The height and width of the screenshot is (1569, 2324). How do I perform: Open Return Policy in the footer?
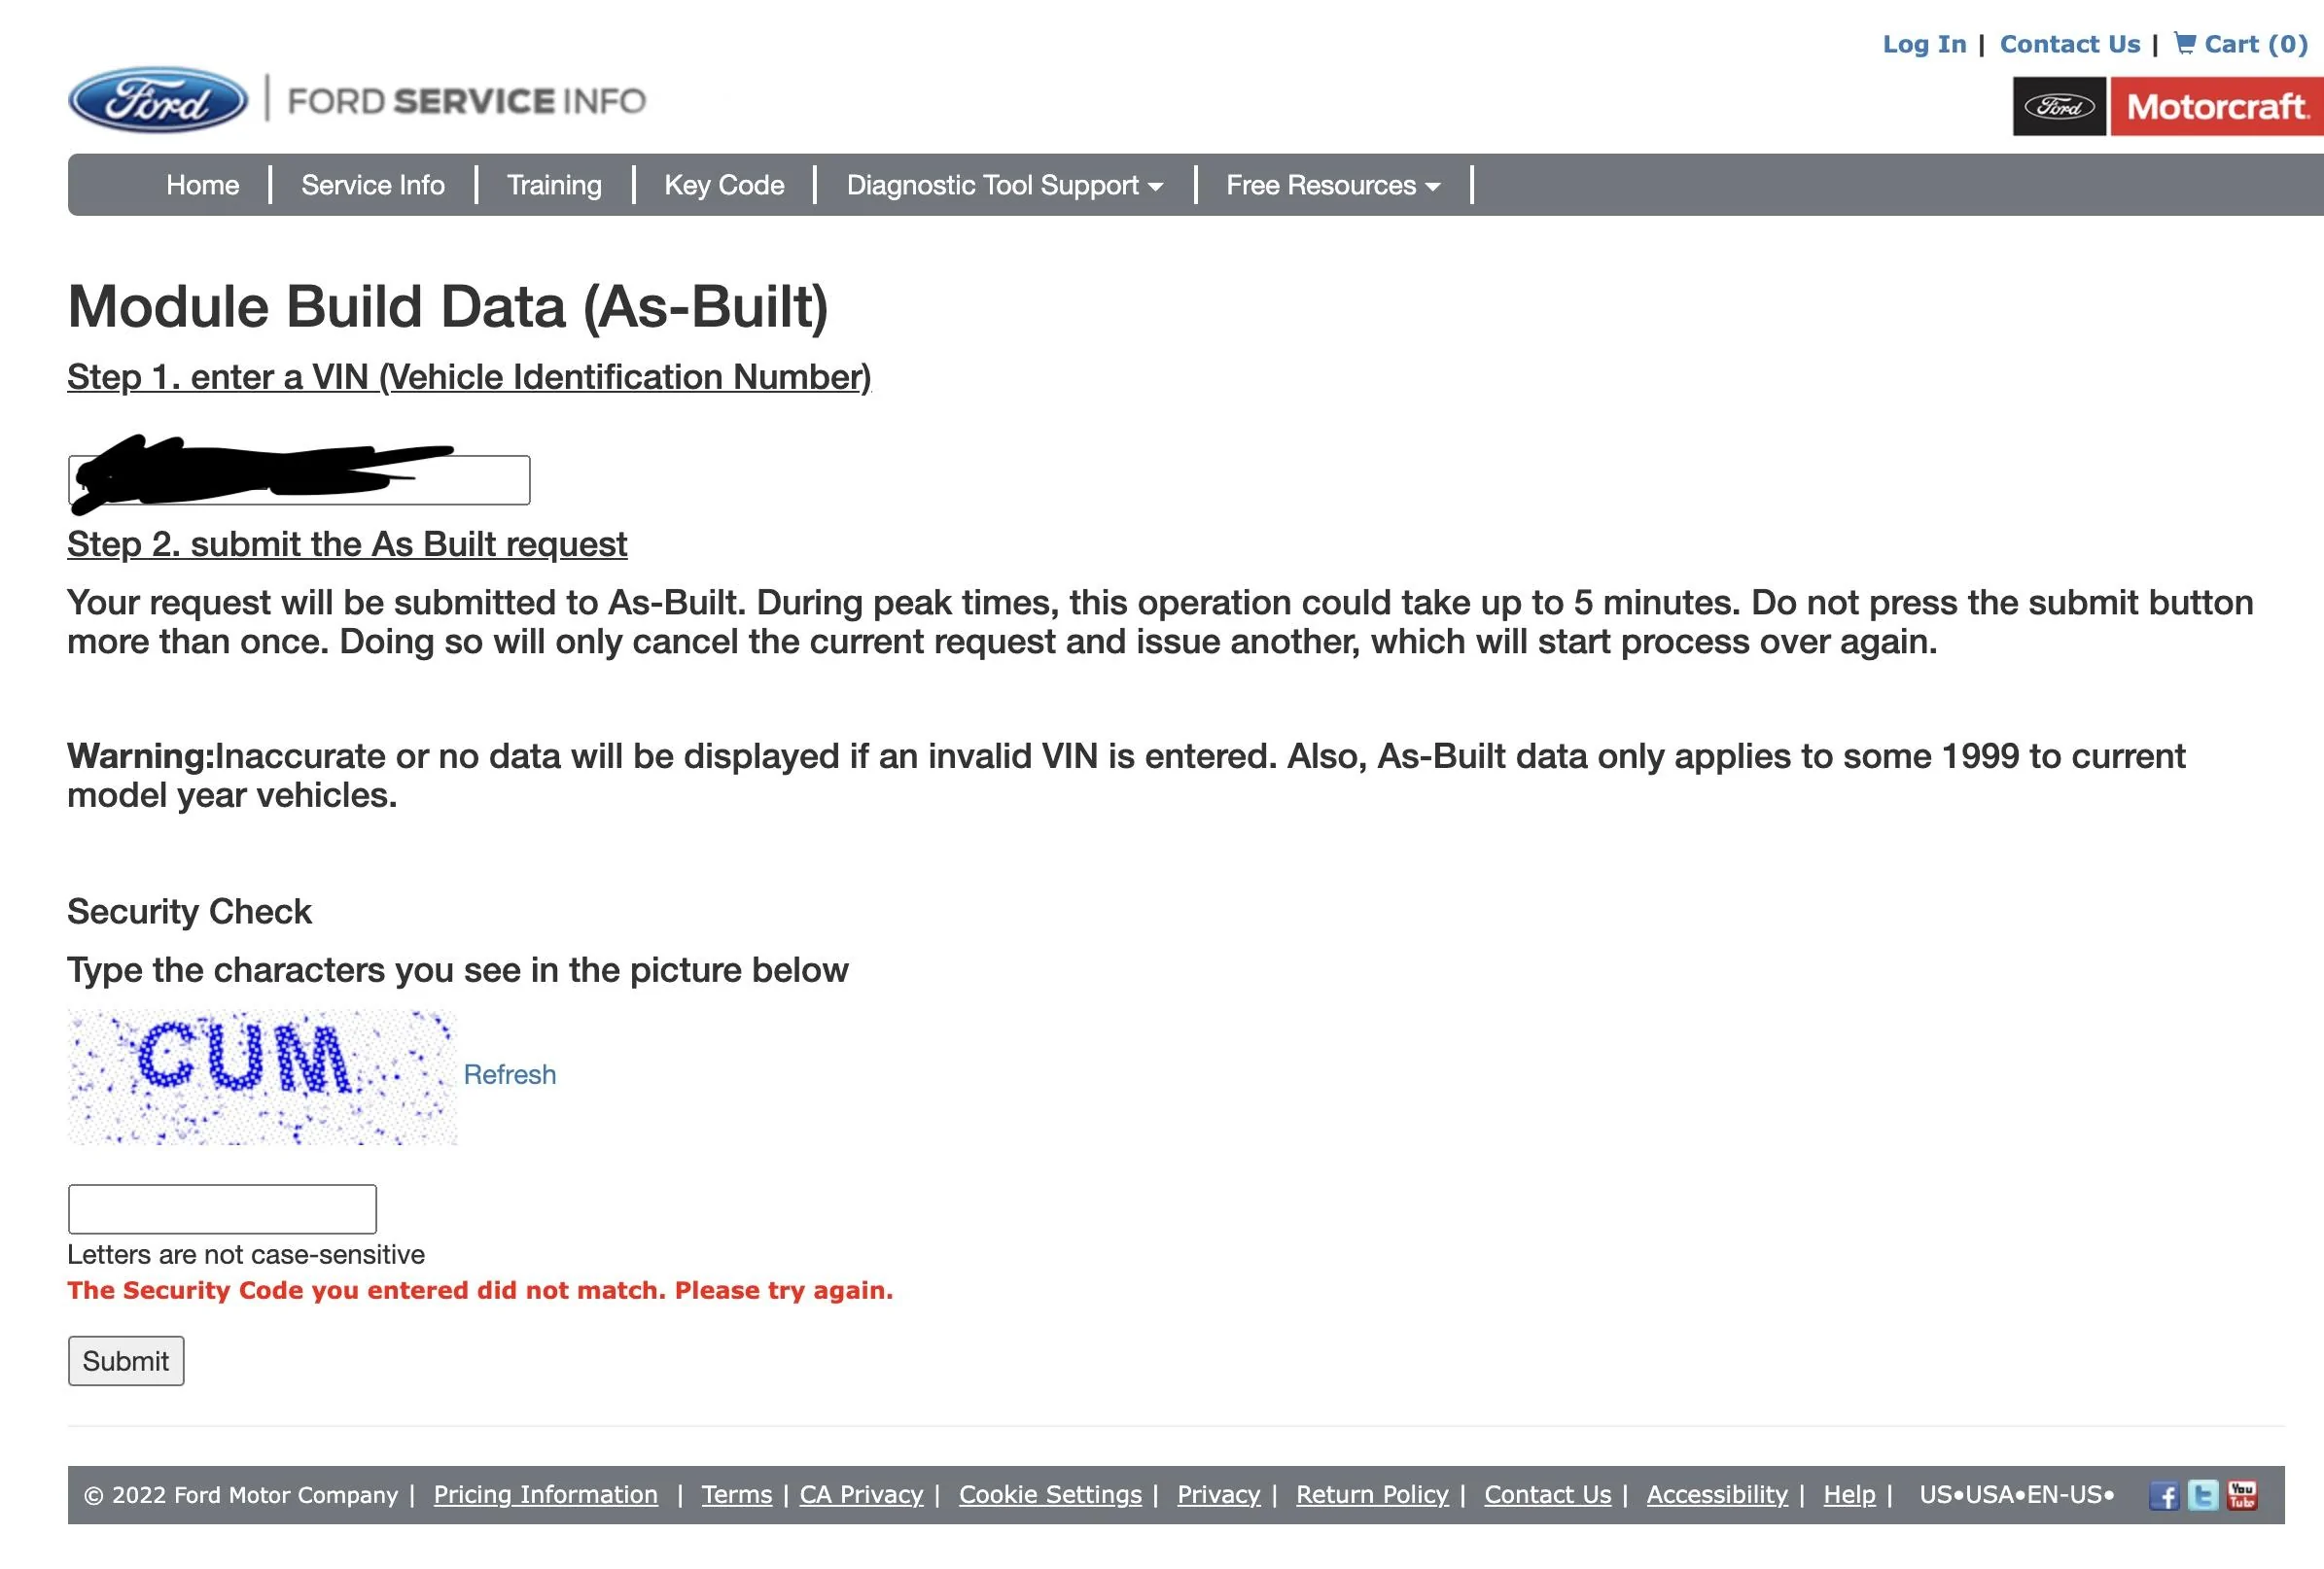coord(1372,1495)
